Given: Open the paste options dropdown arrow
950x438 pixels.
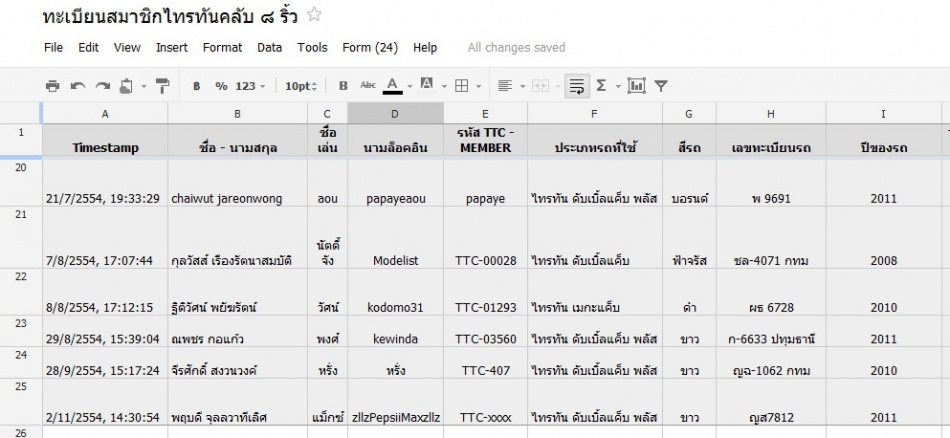Looking at the screenshot, I should point(144,87).
